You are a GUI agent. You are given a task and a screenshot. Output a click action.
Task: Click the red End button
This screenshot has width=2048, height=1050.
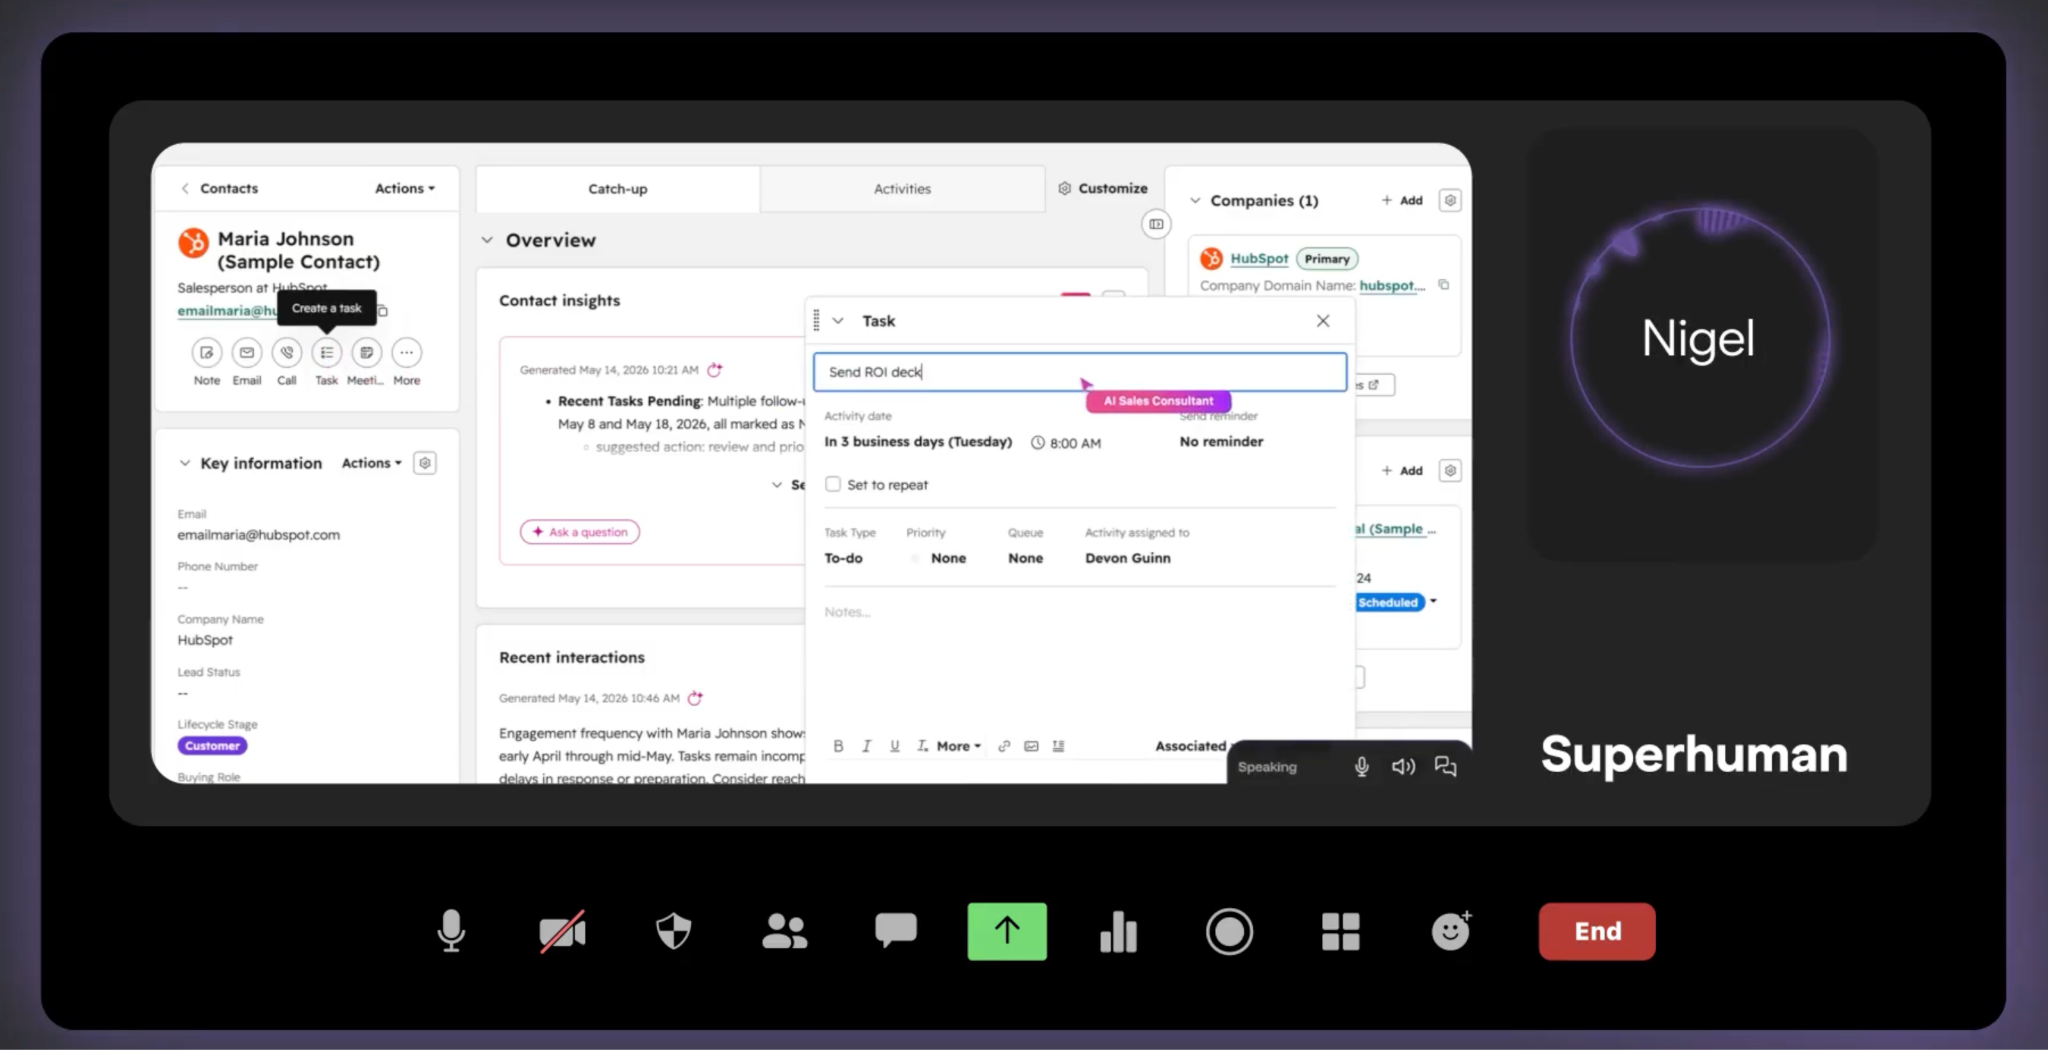pos(1597,931)
